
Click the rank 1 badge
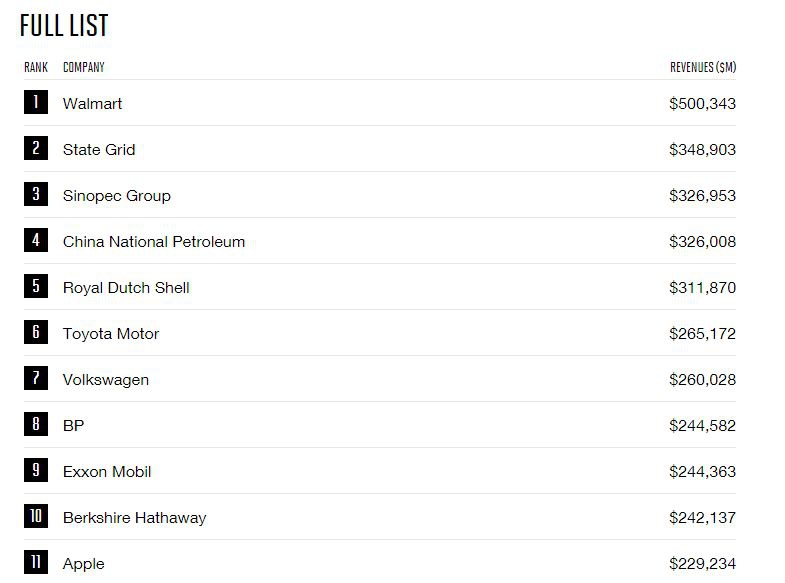coord(36,102)
